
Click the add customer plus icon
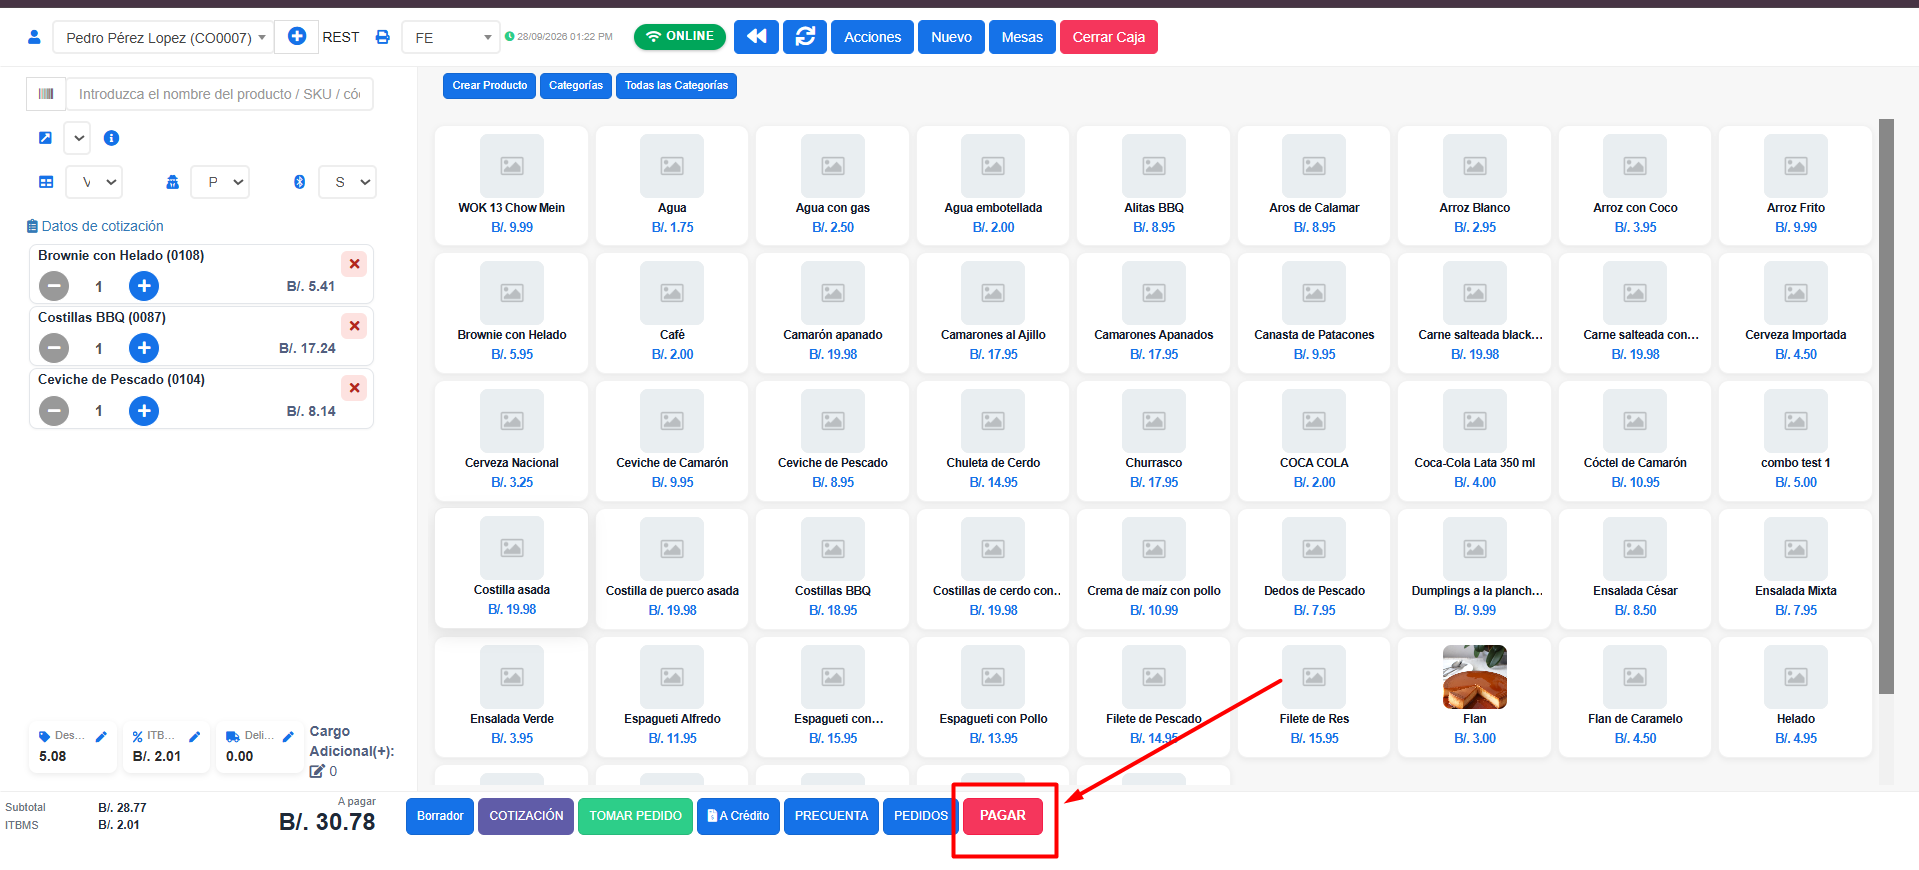coord(297,37)
